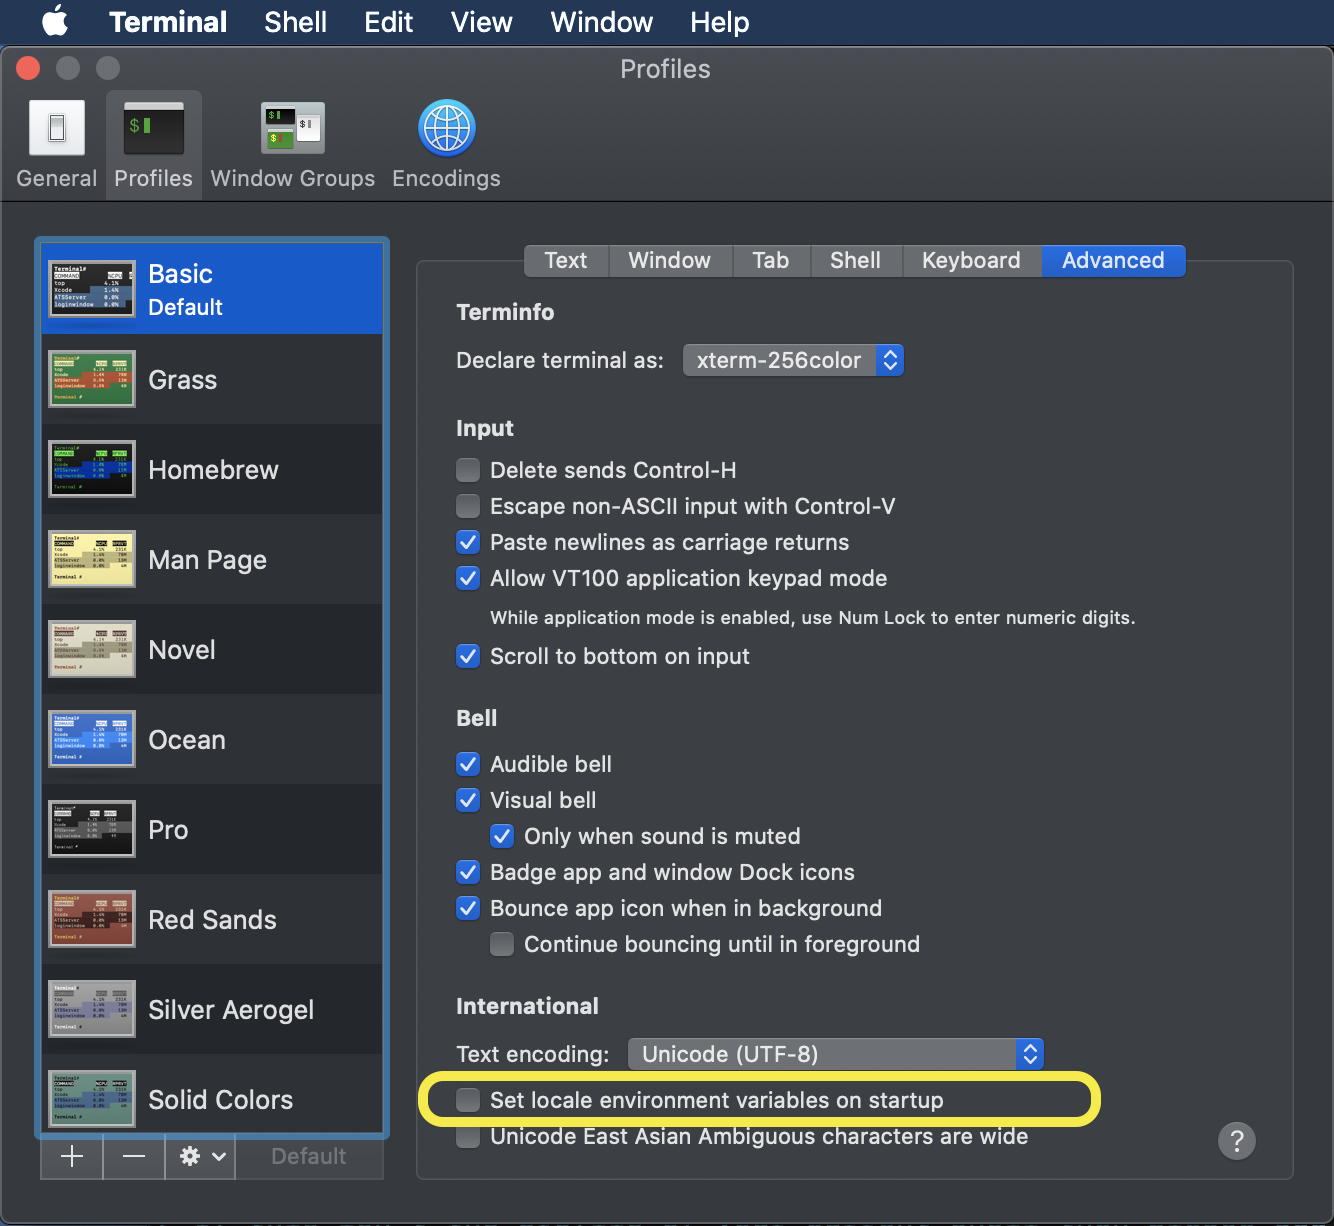Switch to the Text tab

click(x=566, y=260)
